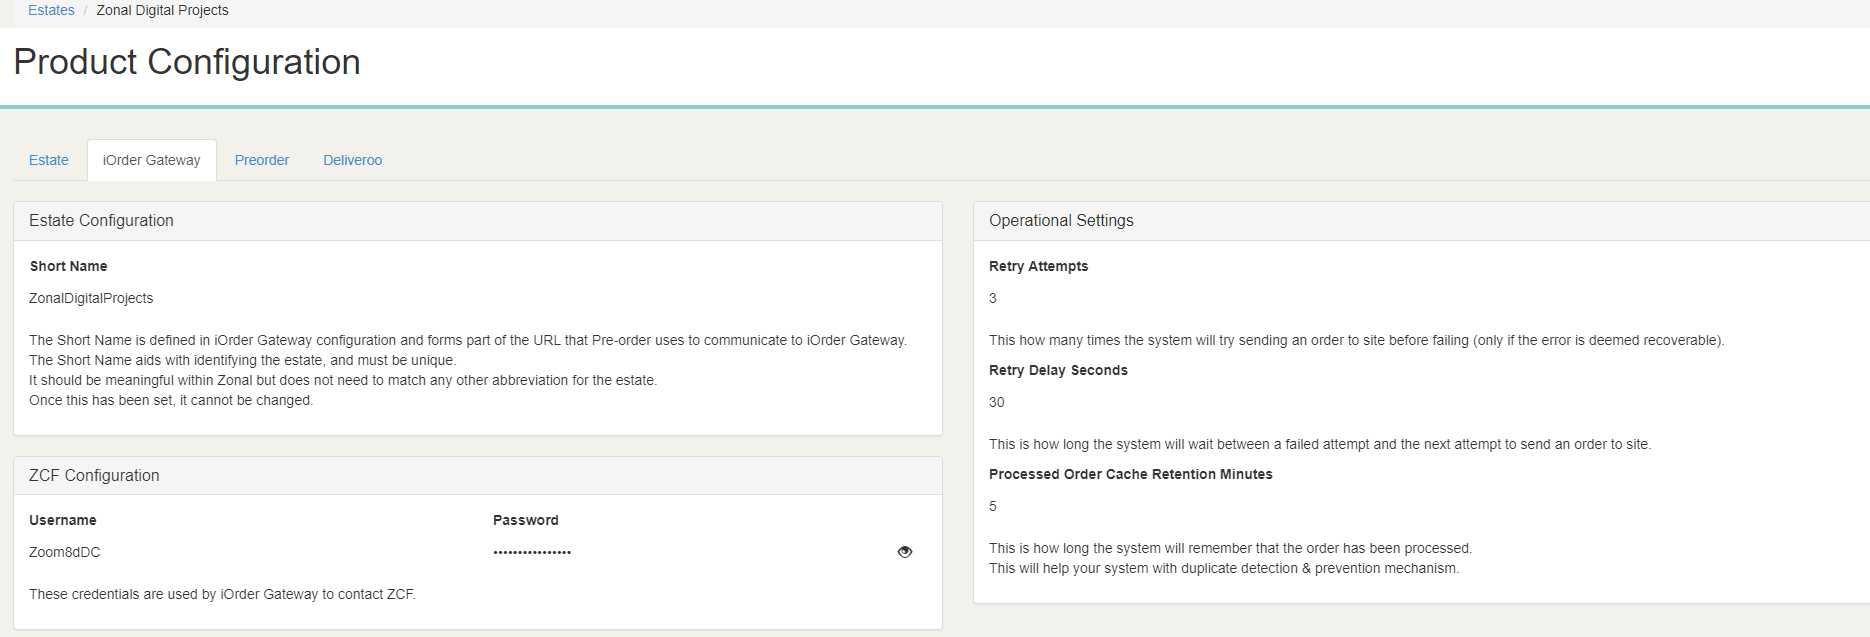Viewport: 1870px width, 637px height.
Task: Click the Retry Delay Seconds value 30
Action: point(997,402)
